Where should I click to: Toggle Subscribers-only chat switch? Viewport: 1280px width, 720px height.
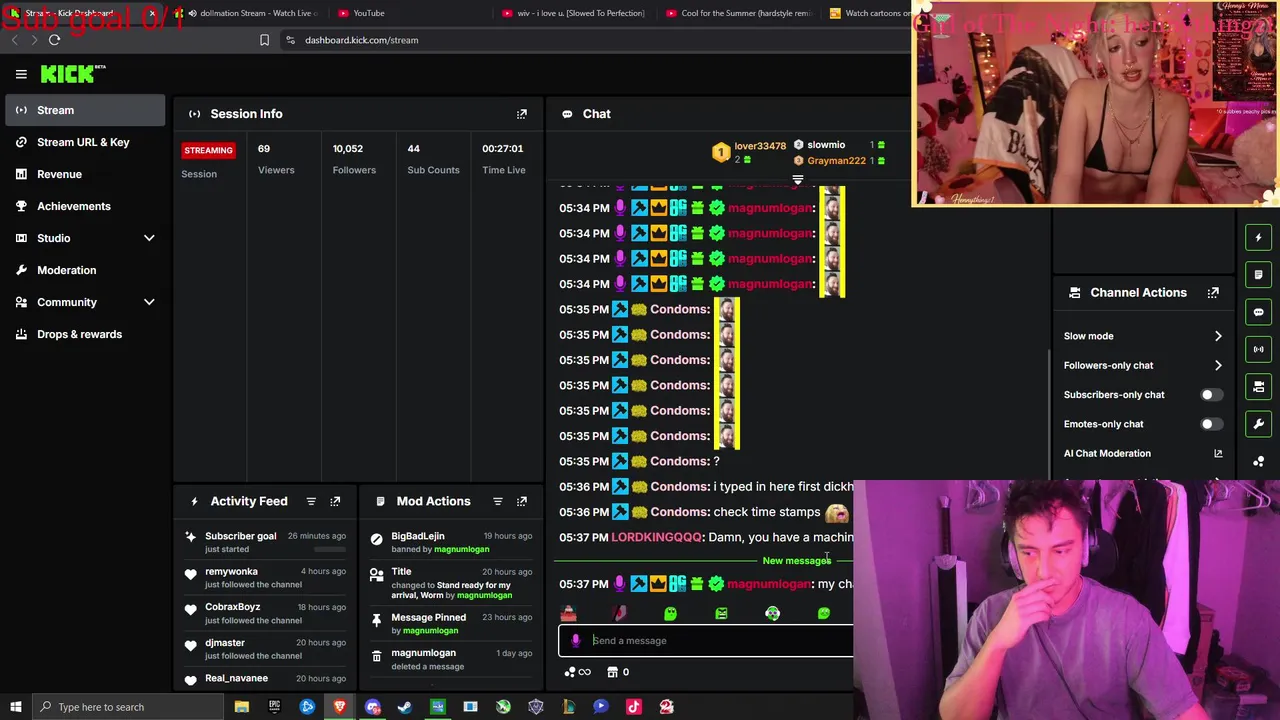coord(1210,395)
